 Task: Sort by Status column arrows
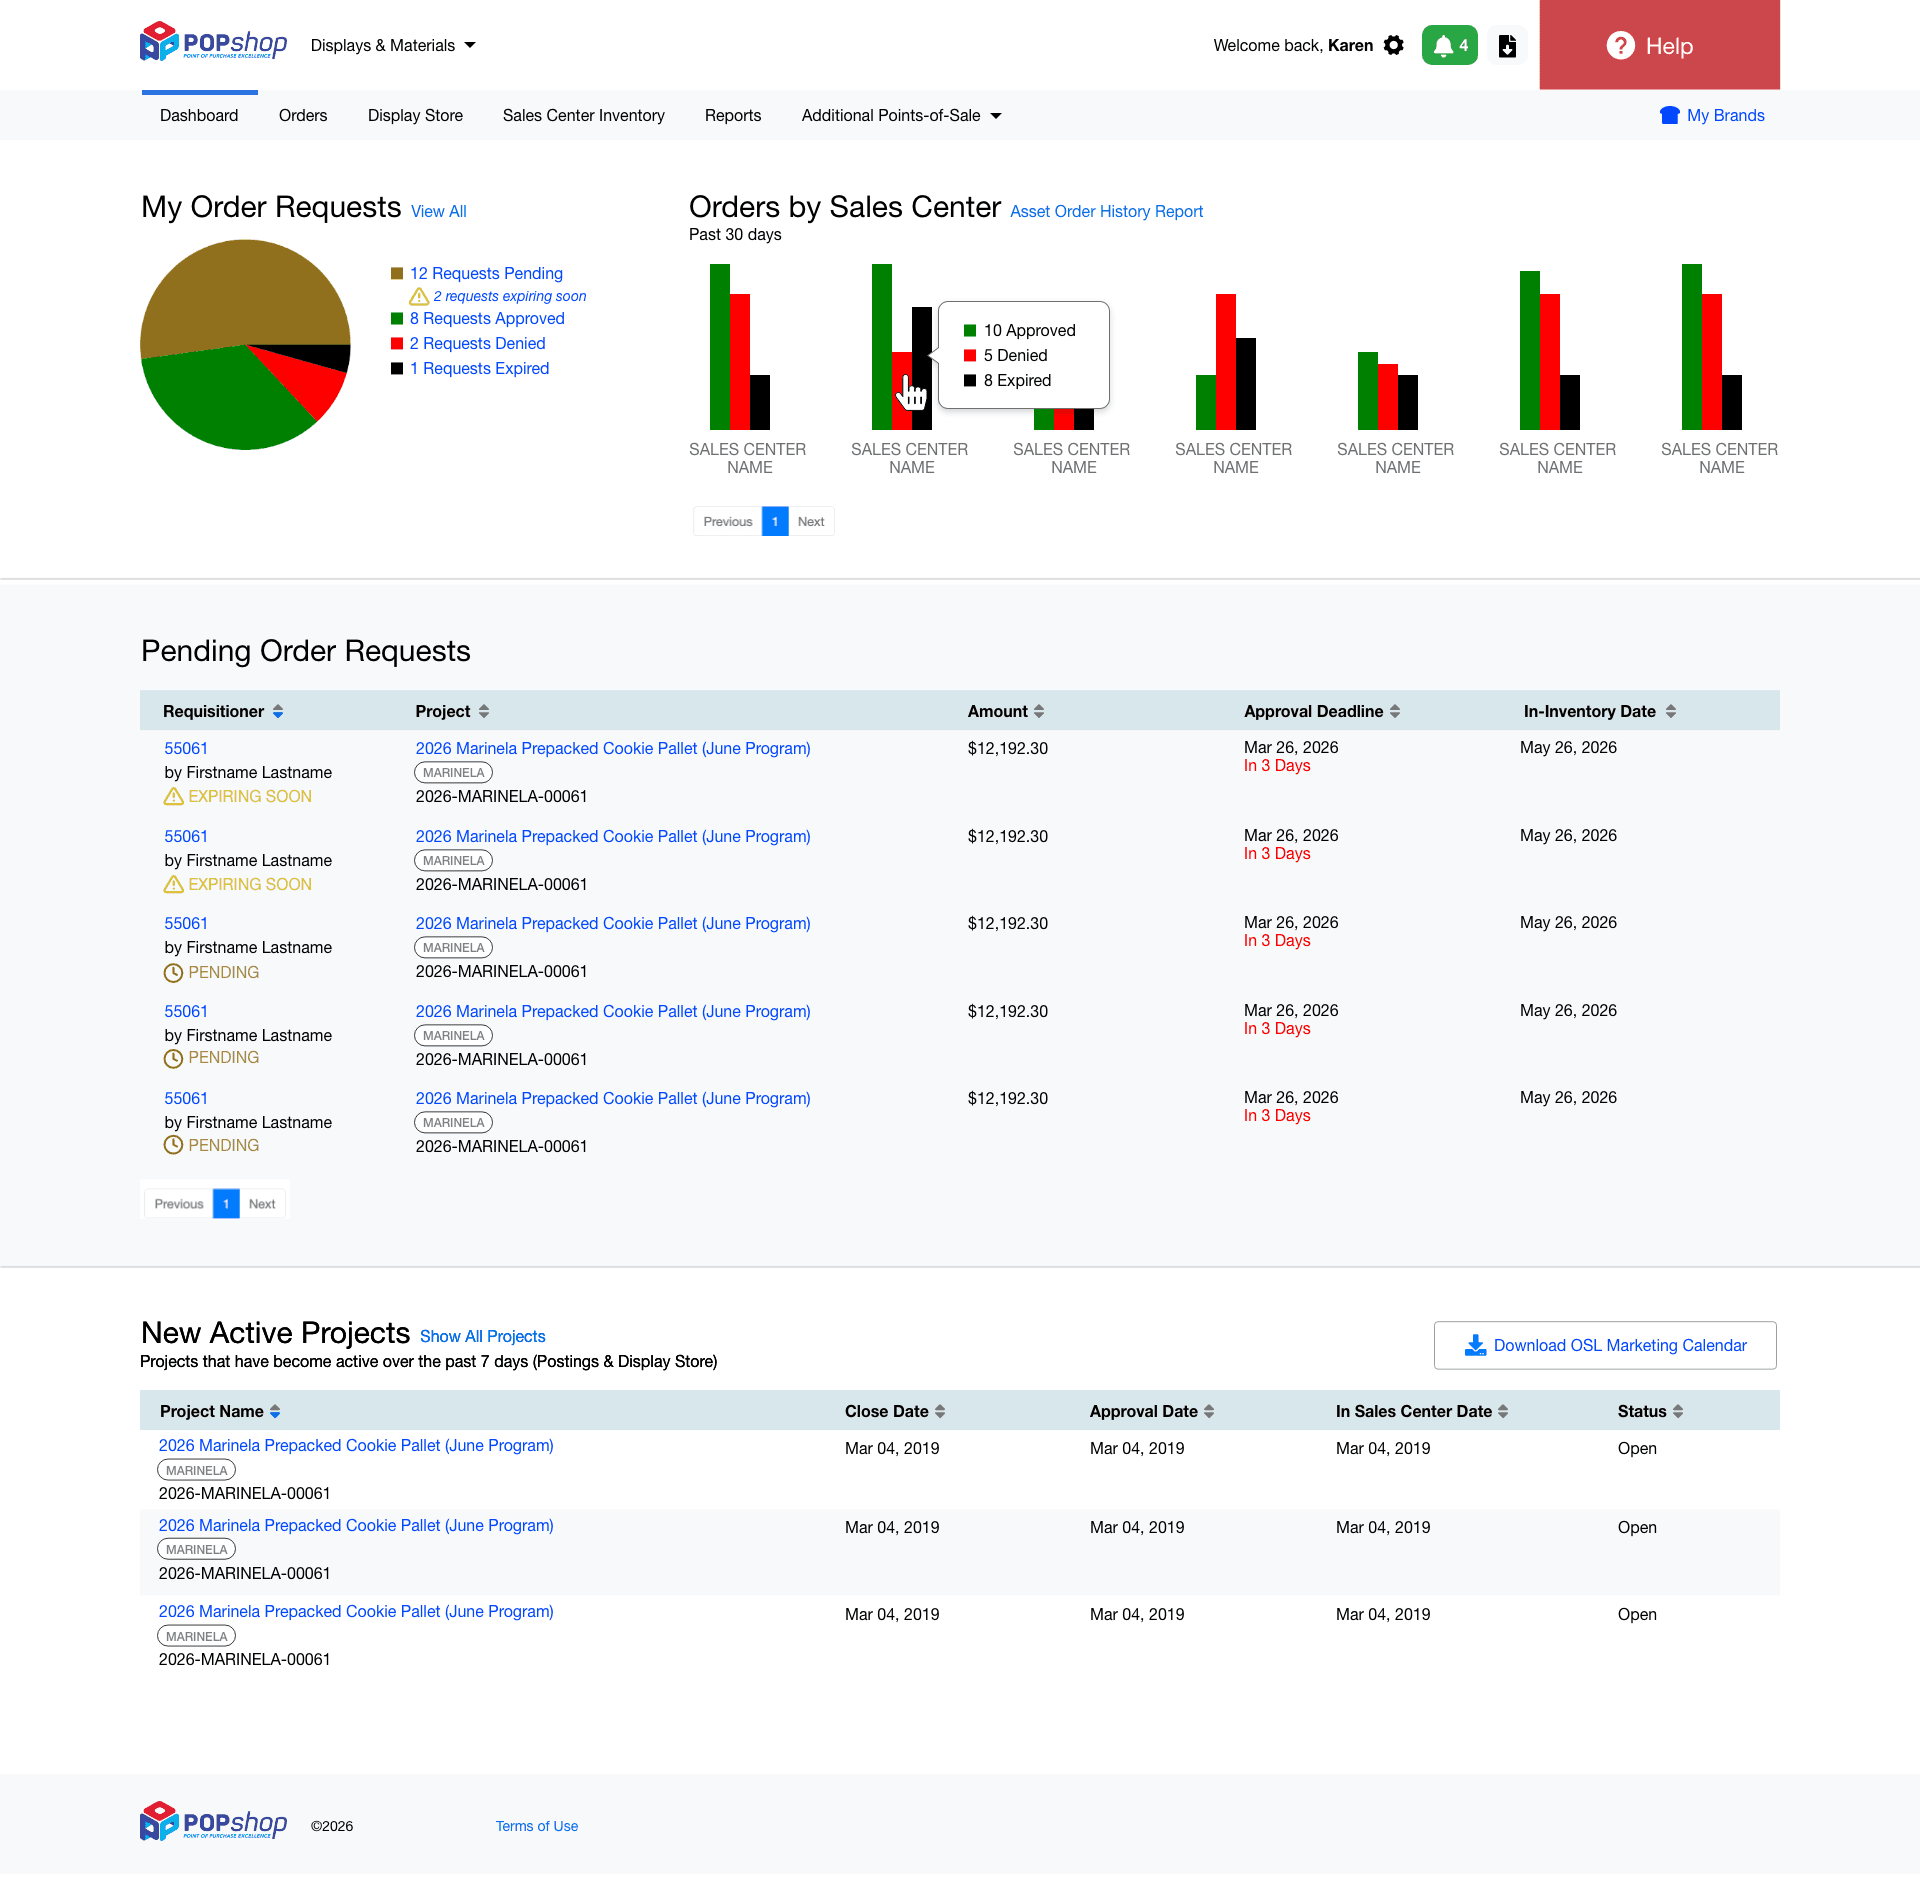pyautogui.click(x=1678, y=1411)
